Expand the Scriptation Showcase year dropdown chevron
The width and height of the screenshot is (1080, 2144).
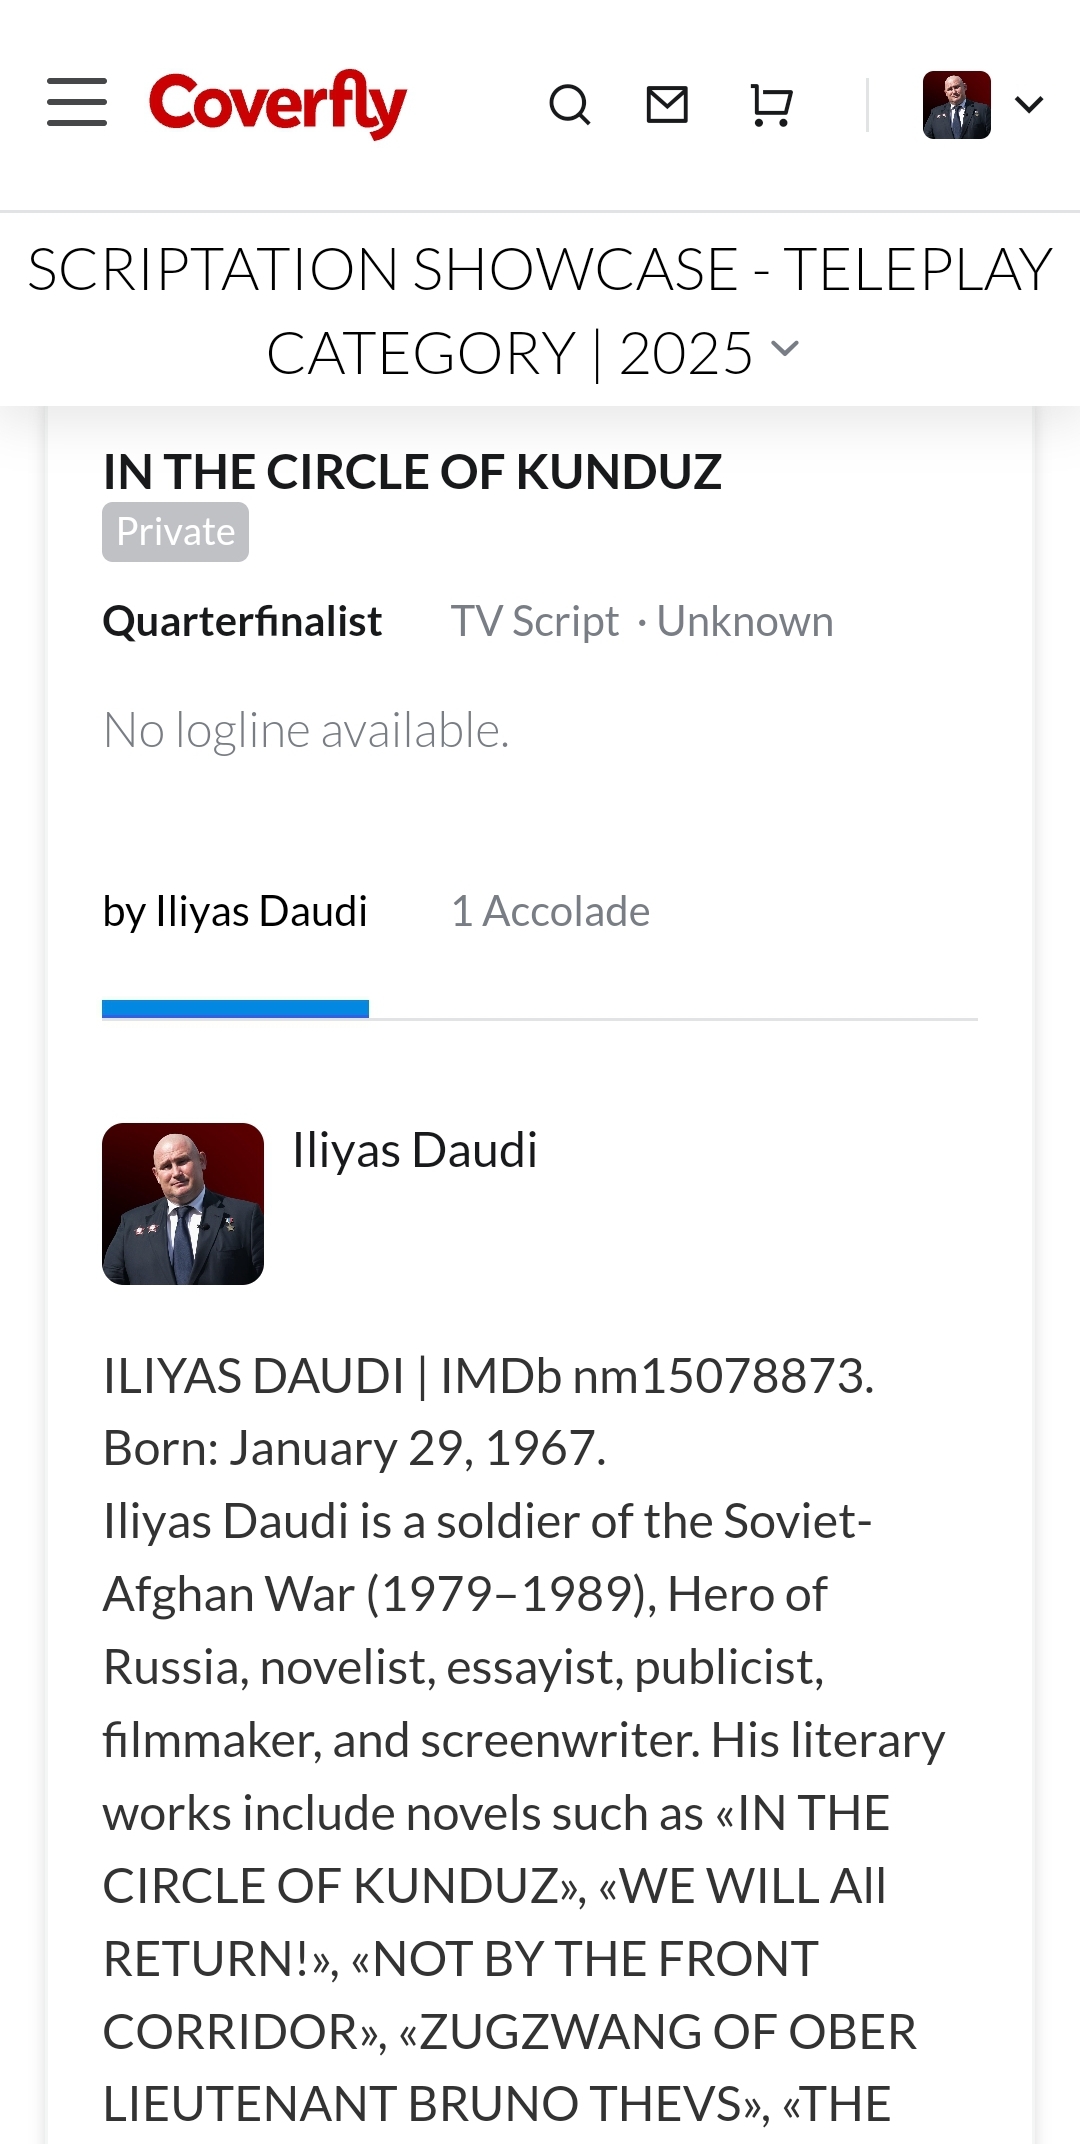pyautogui.click(x=786, y=349)
